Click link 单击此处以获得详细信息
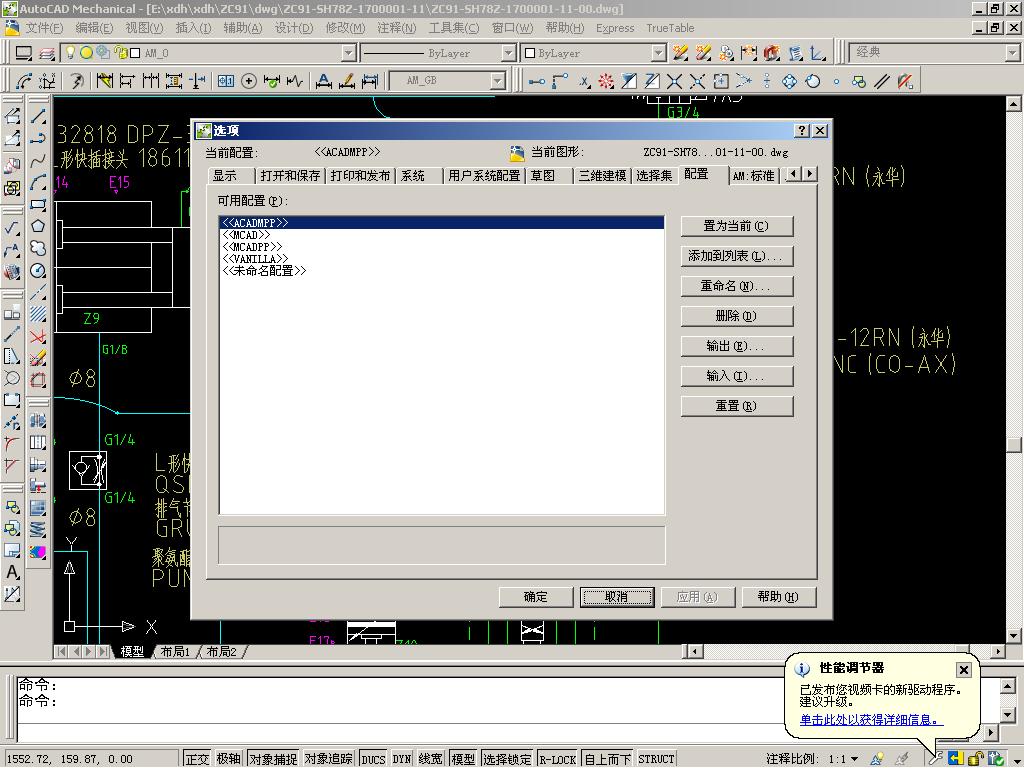1024x768 pixels. pos(872,720)
